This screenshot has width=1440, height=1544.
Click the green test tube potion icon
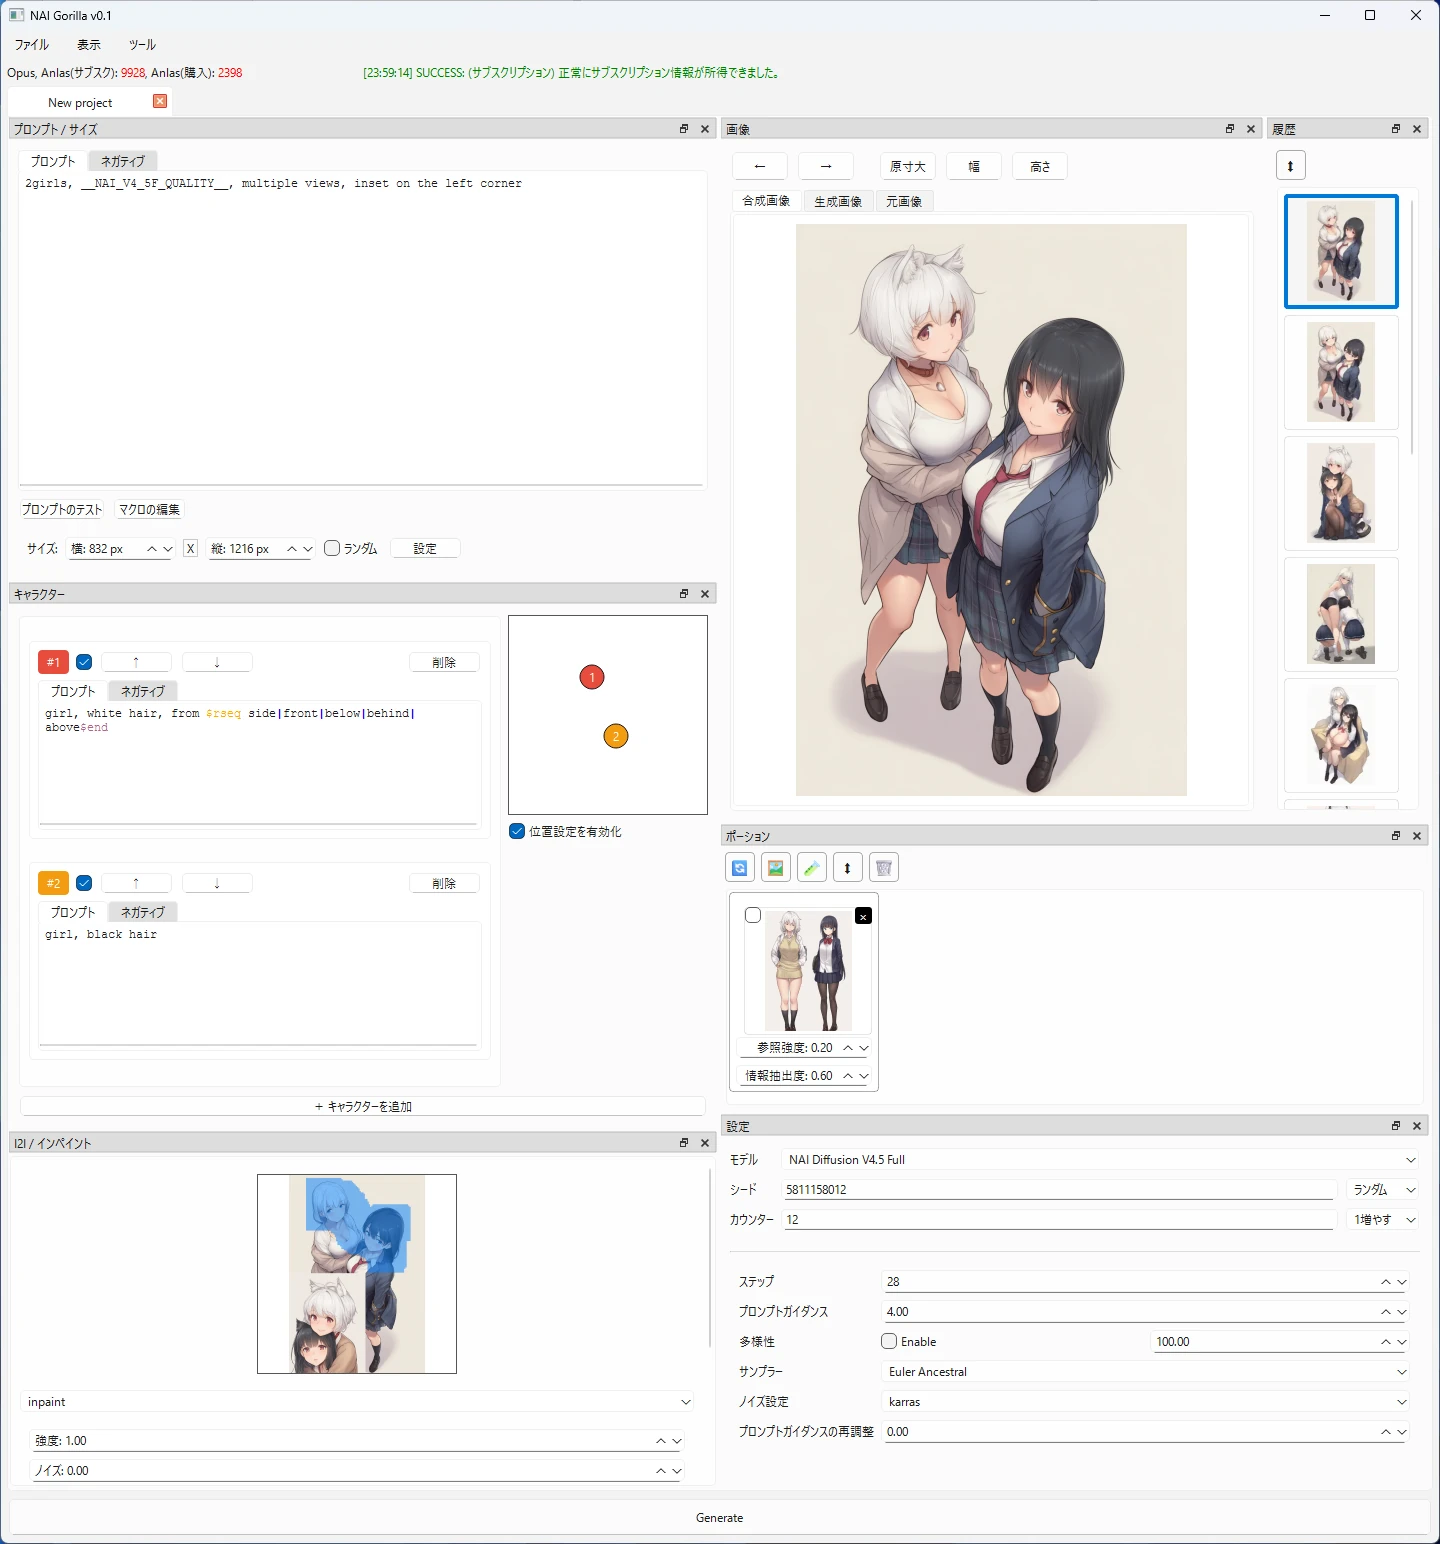[812, 867]
